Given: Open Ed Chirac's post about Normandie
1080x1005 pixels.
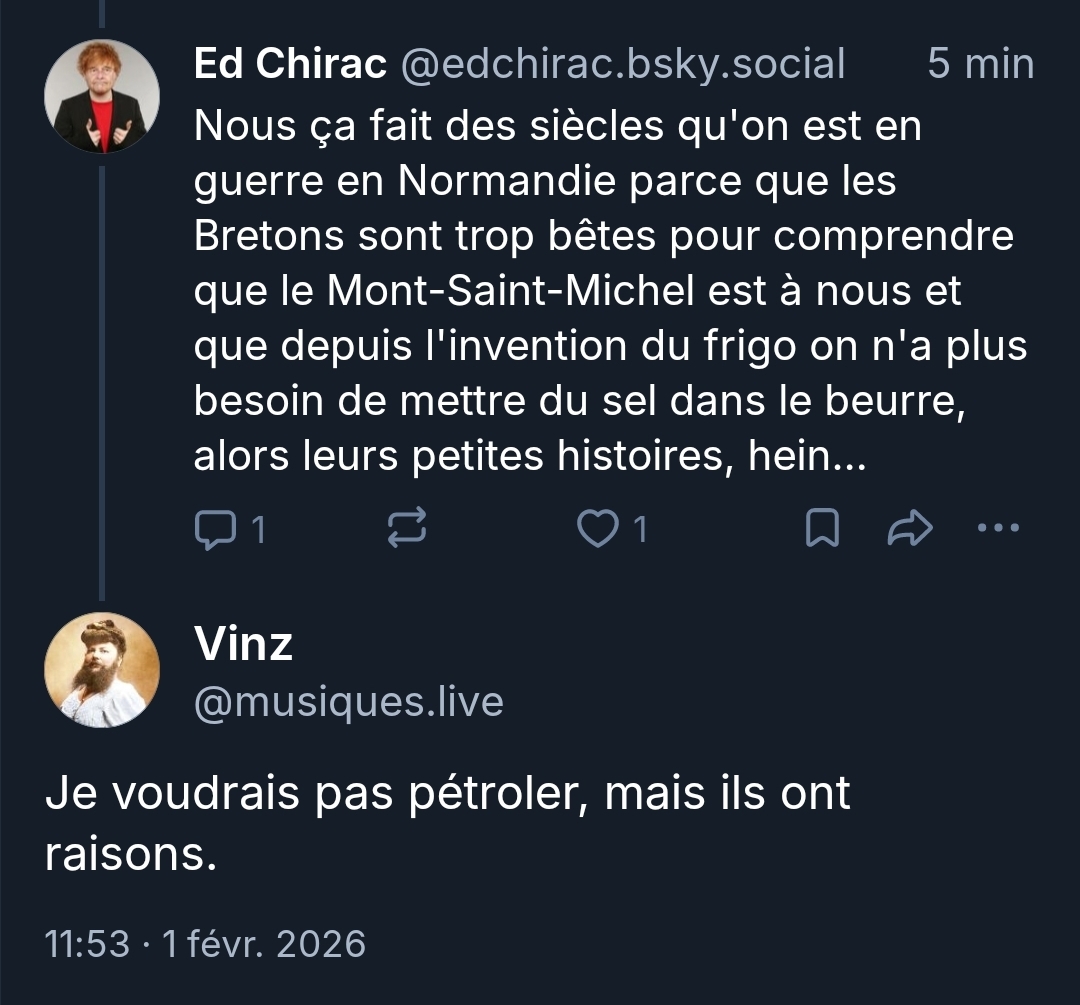Looking at the screenshot, I should (600, 290).
